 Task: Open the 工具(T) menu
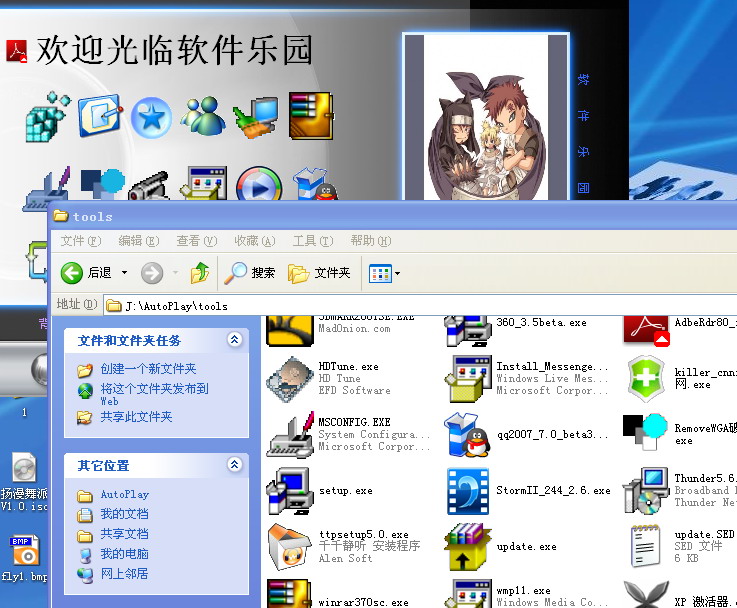coord(313,241)
